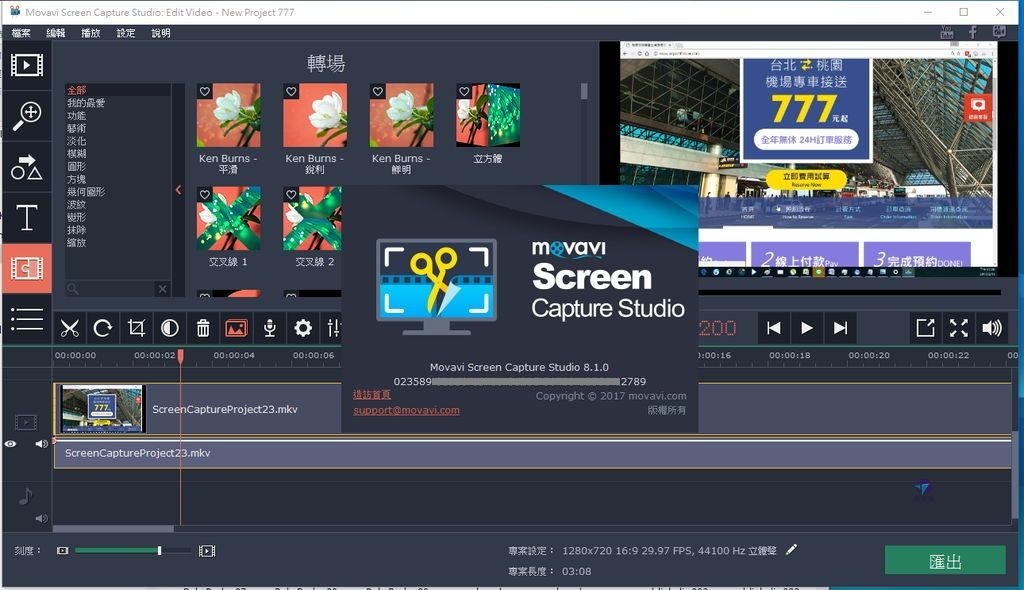Open the titles tool with the T icon
This screenshot has width=1024, height=590.
coord(27,218)
